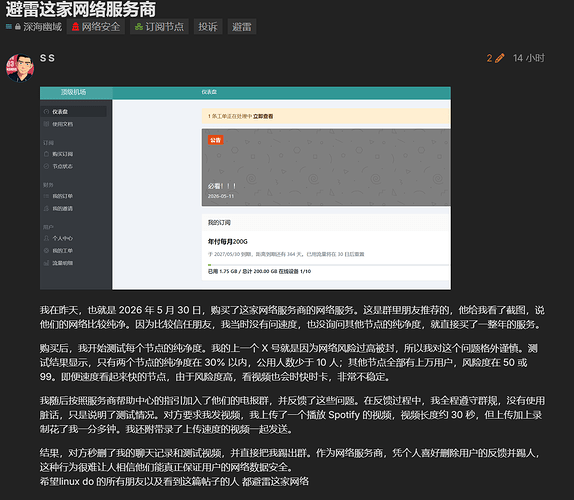This screenshot has height=500, width=574.
Task: Click the red icon on 网络安全 tag
Action: pos(75,27)
